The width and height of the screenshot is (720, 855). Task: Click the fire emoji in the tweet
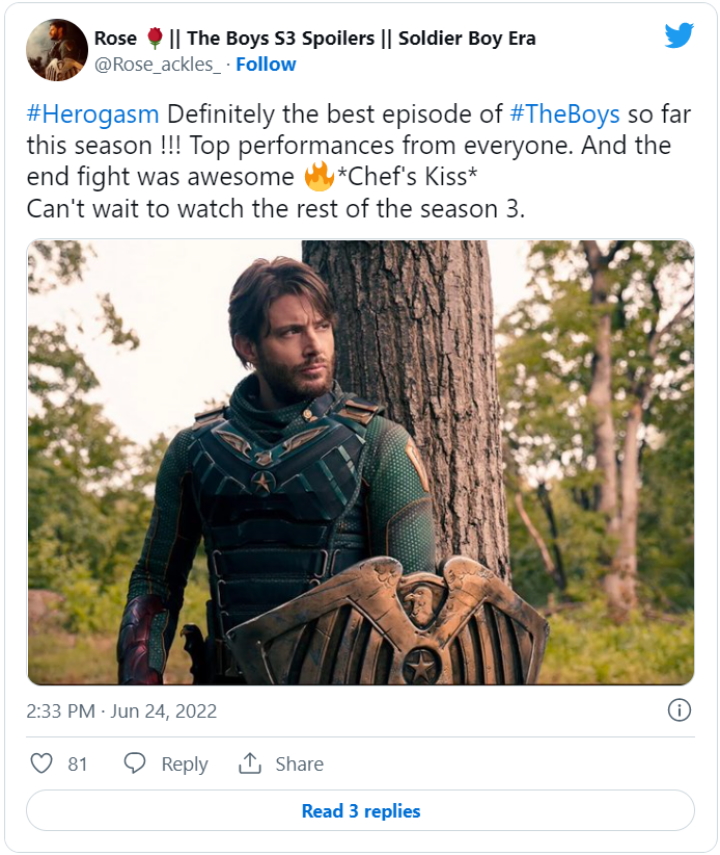[x=319, y=178]
